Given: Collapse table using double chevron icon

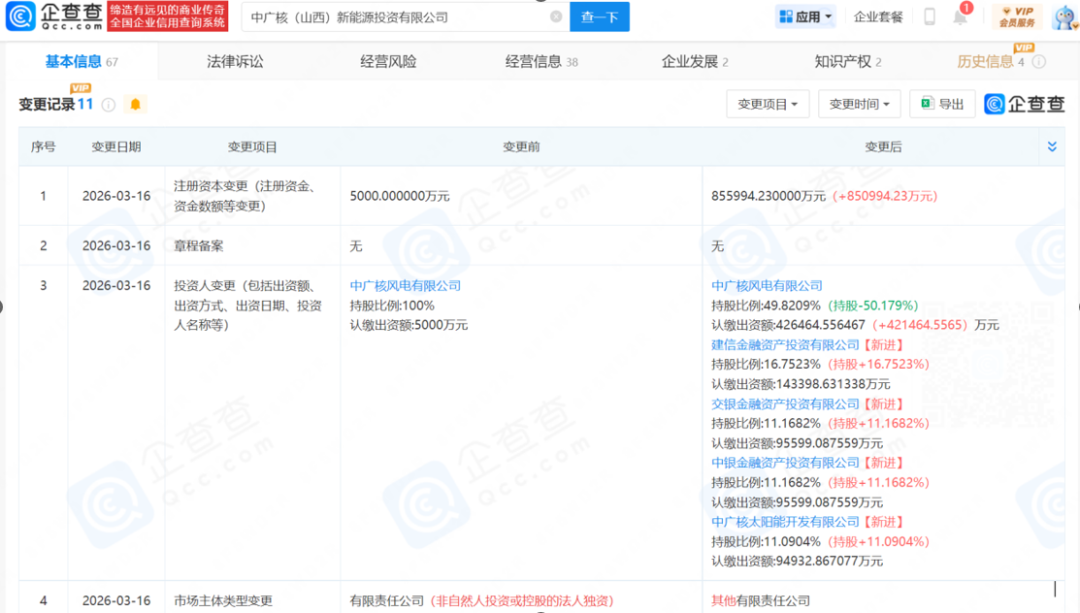Looking at the screenshot, I should 1052,147.
